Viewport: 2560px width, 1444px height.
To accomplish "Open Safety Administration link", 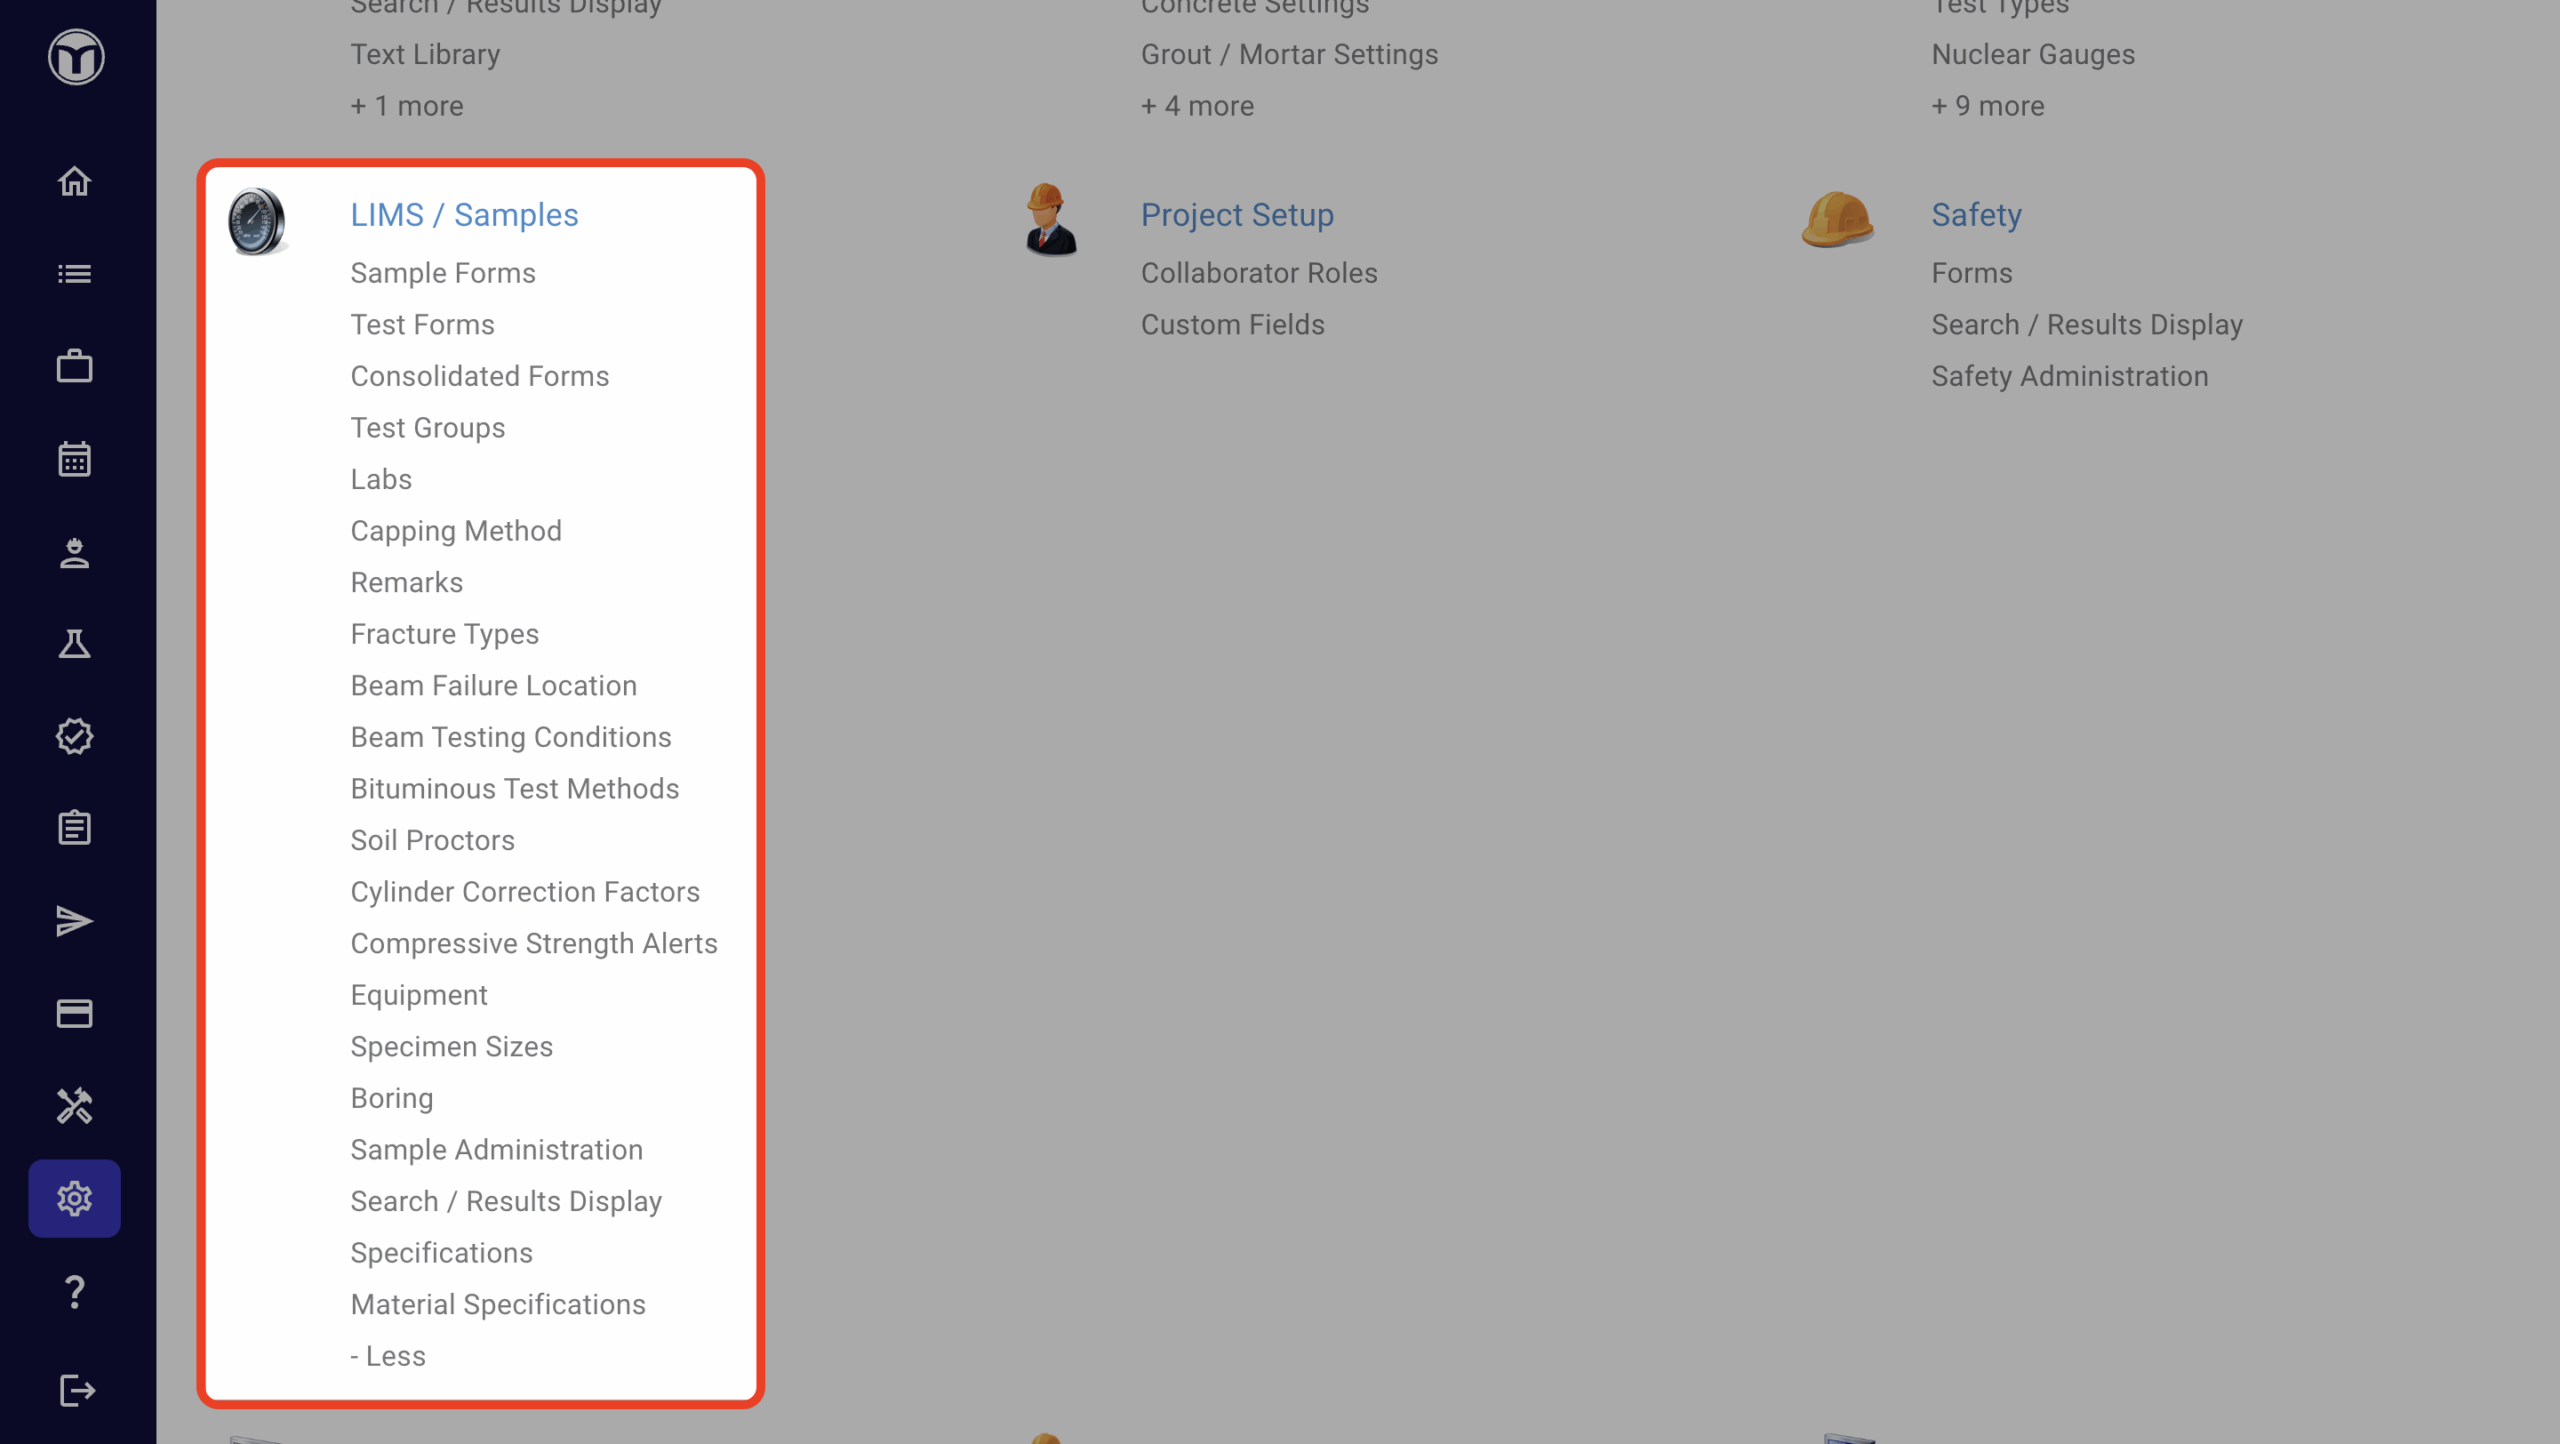I will pos(2069,376).
